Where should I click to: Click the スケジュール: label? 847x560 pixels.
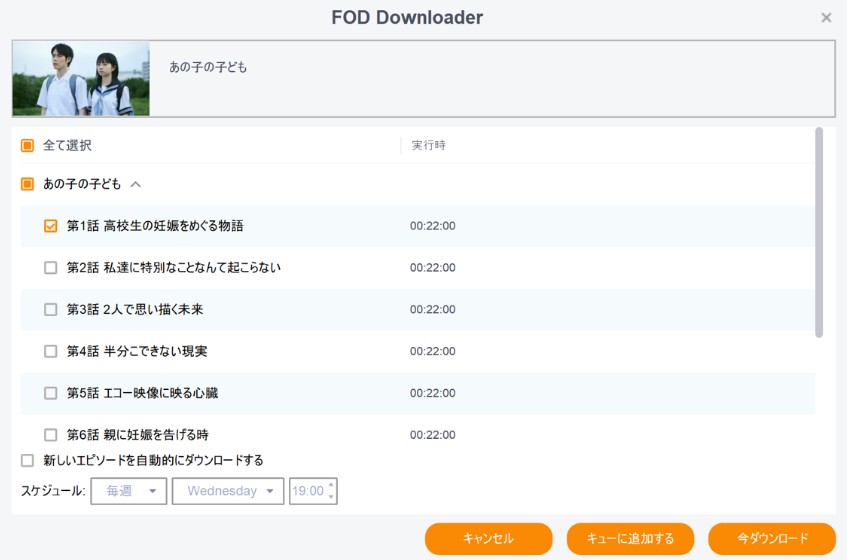[x=53, y=491]
